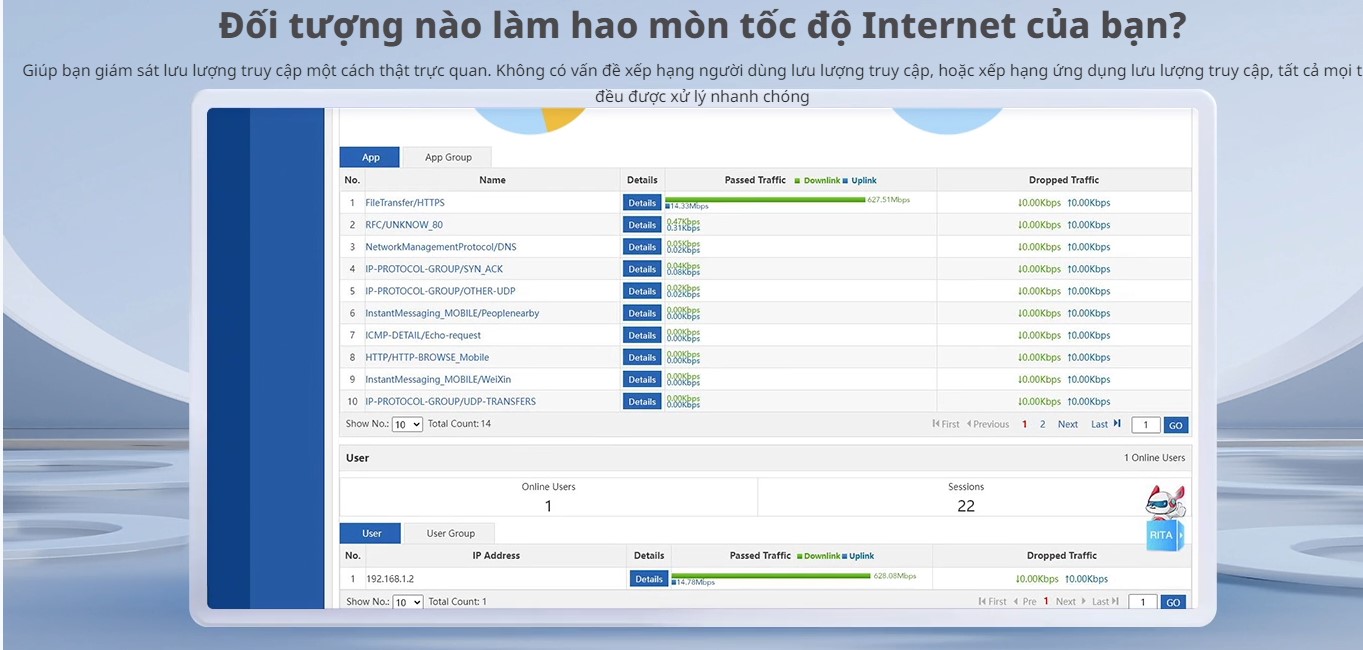Viewport: 1363px width, 650px height.
Task: Click the FileTransfer/HTTPS green traffic bar
Action: coord(766,199)
